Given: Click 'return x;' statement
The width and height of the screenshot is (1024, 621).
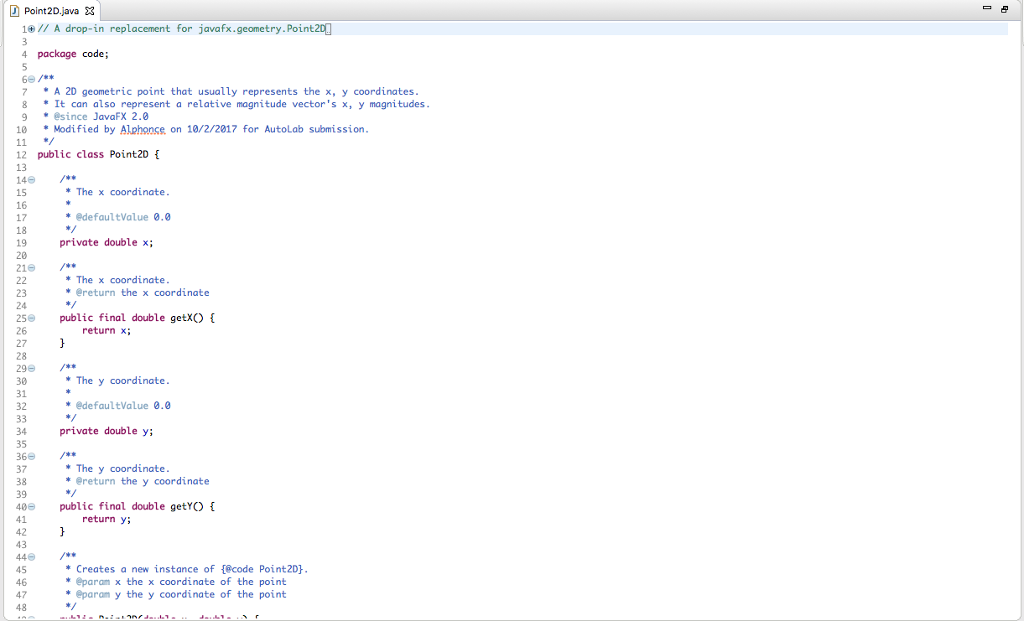Looking at the screenshot, I should pos(106,330).
